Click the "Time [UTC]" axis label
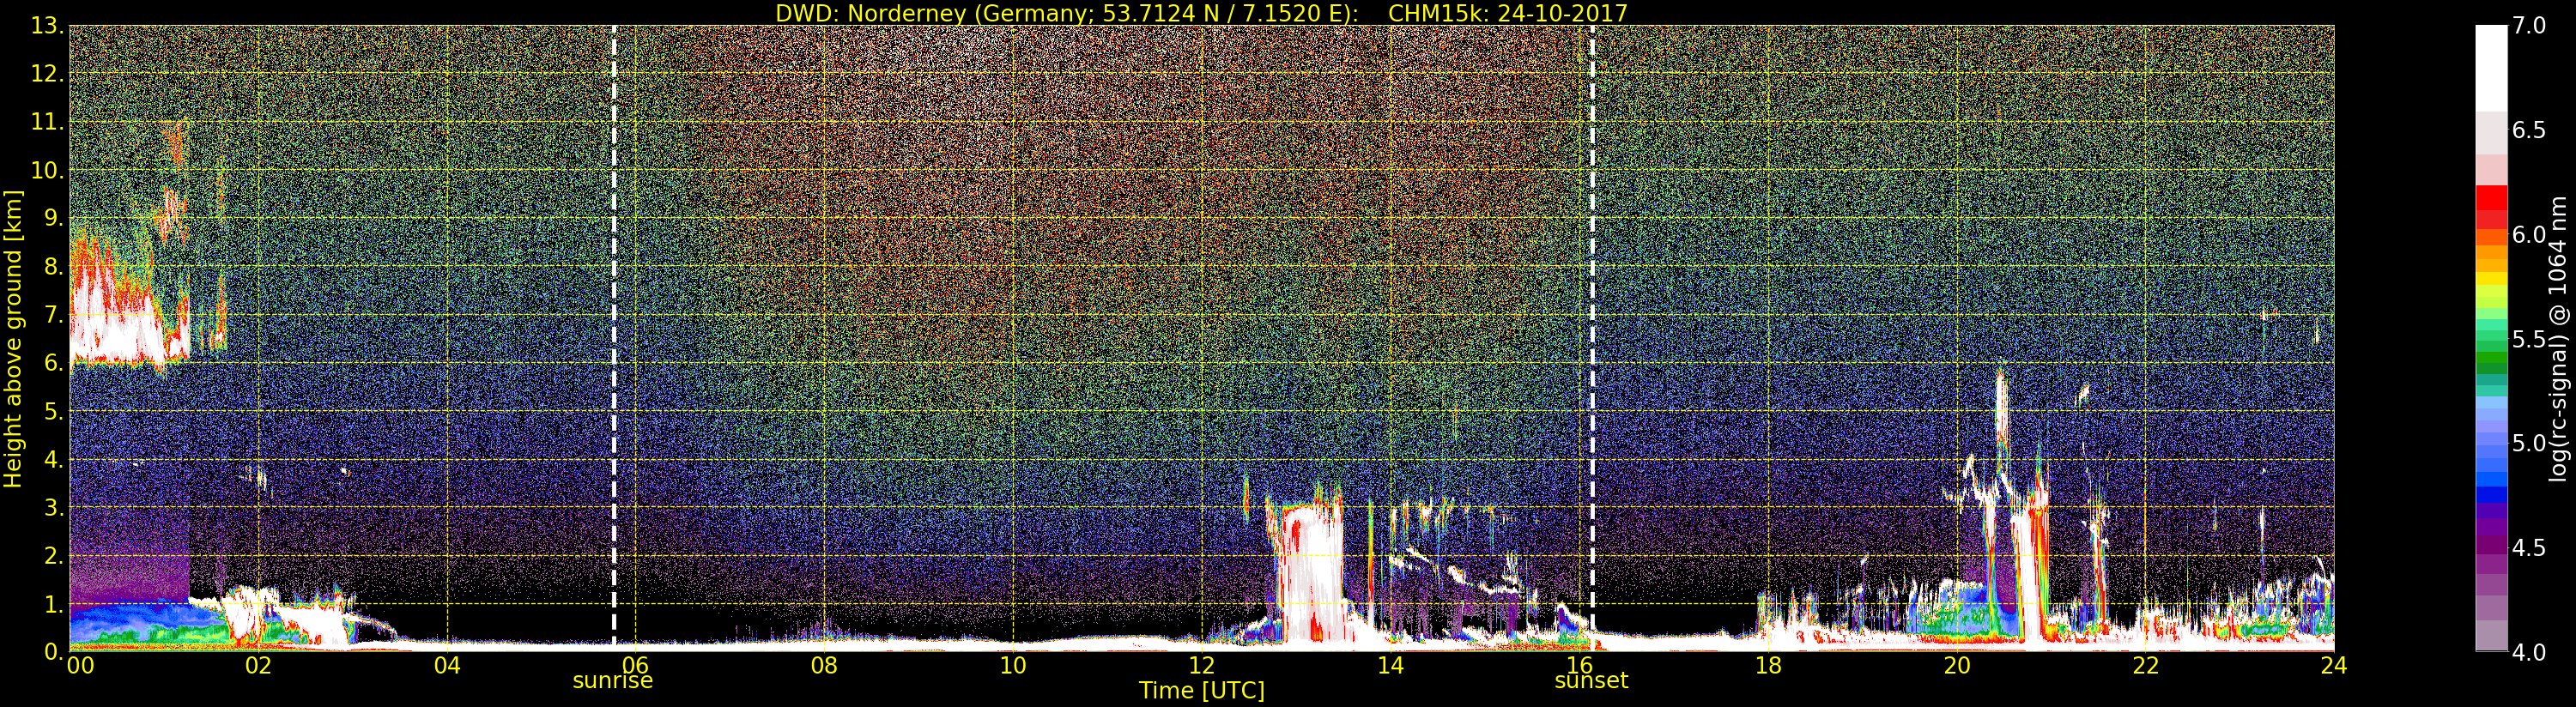 coord(1202,690)
